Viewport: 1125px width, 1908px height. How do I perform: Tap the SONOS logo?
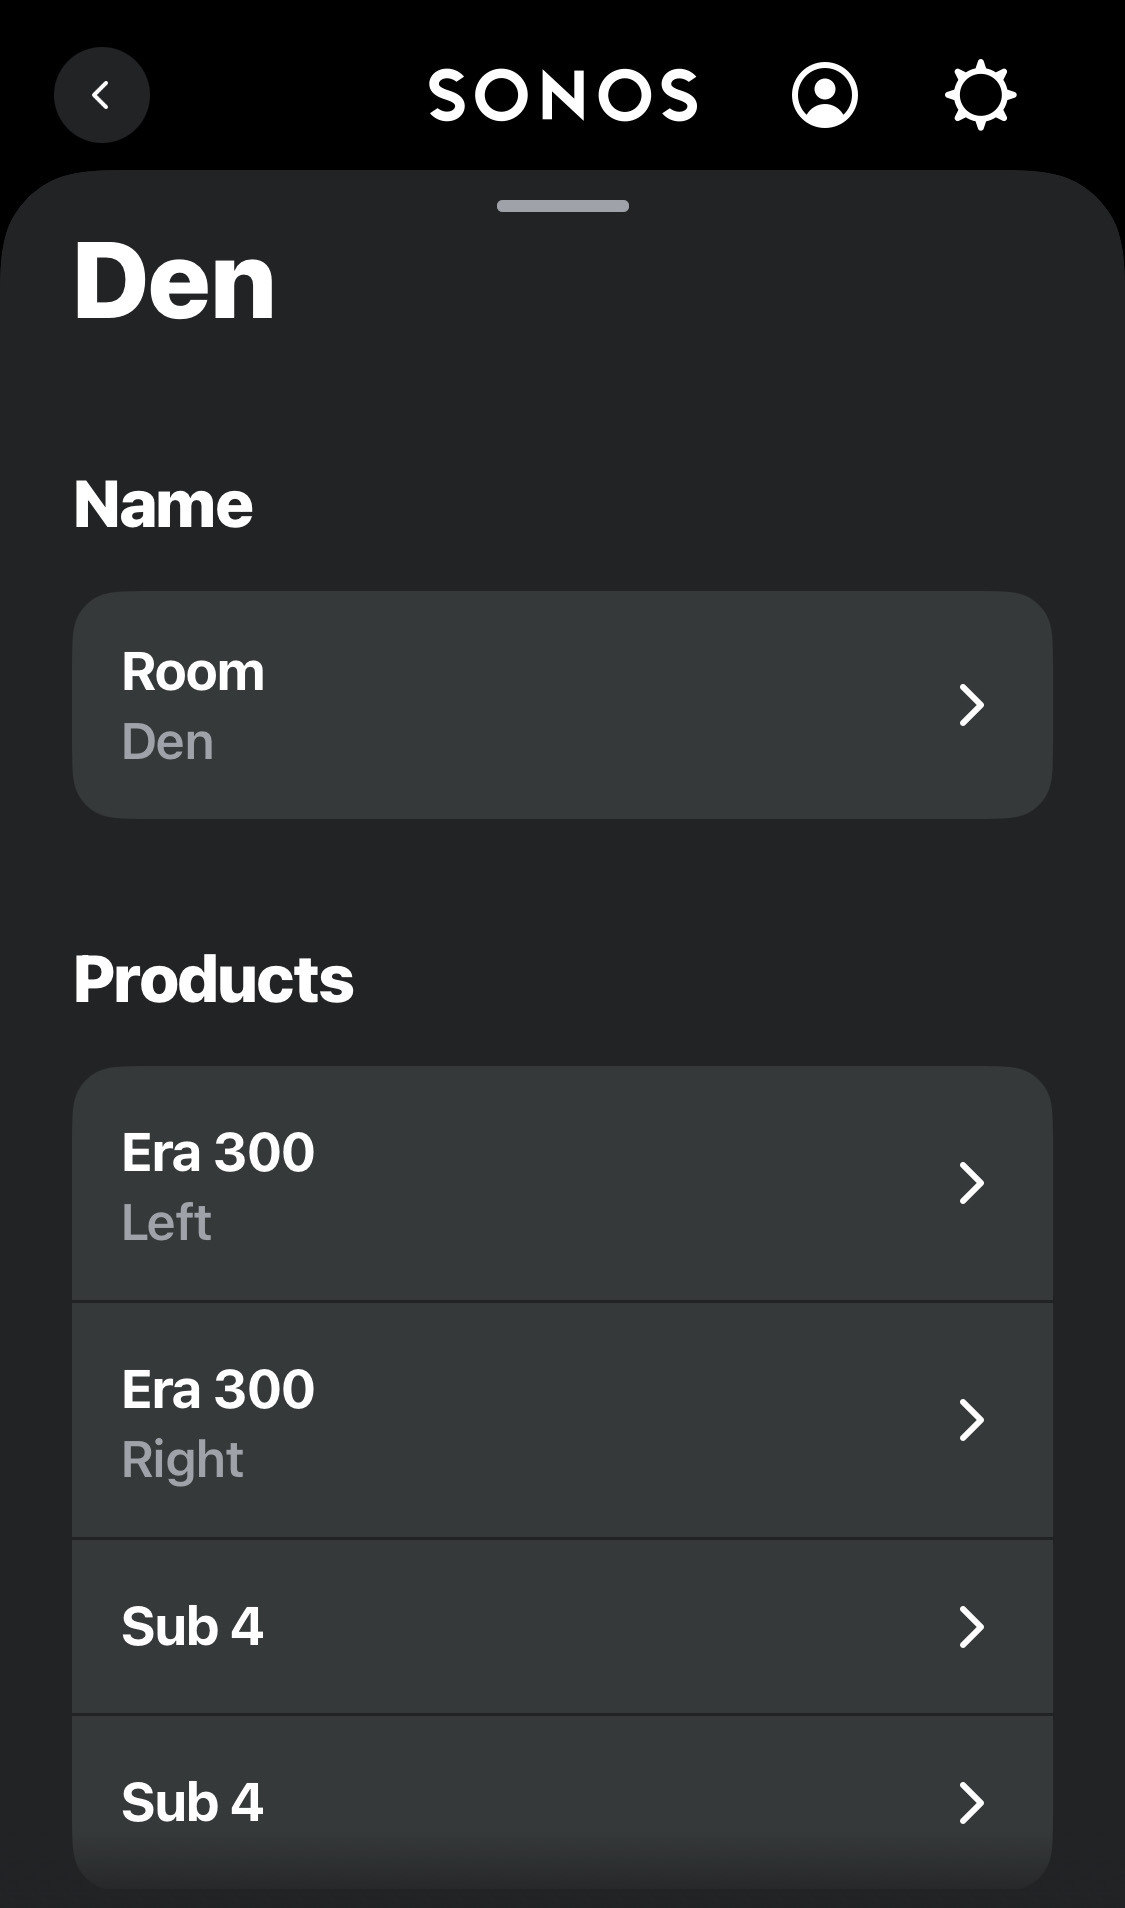point(563,95)
